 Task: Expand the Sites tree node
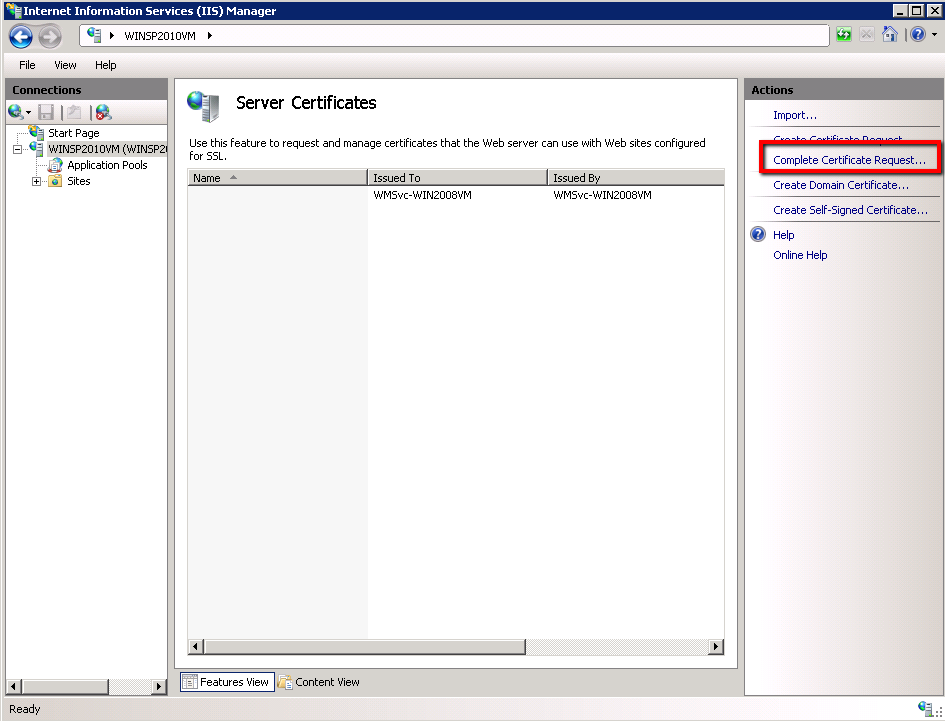37,181
